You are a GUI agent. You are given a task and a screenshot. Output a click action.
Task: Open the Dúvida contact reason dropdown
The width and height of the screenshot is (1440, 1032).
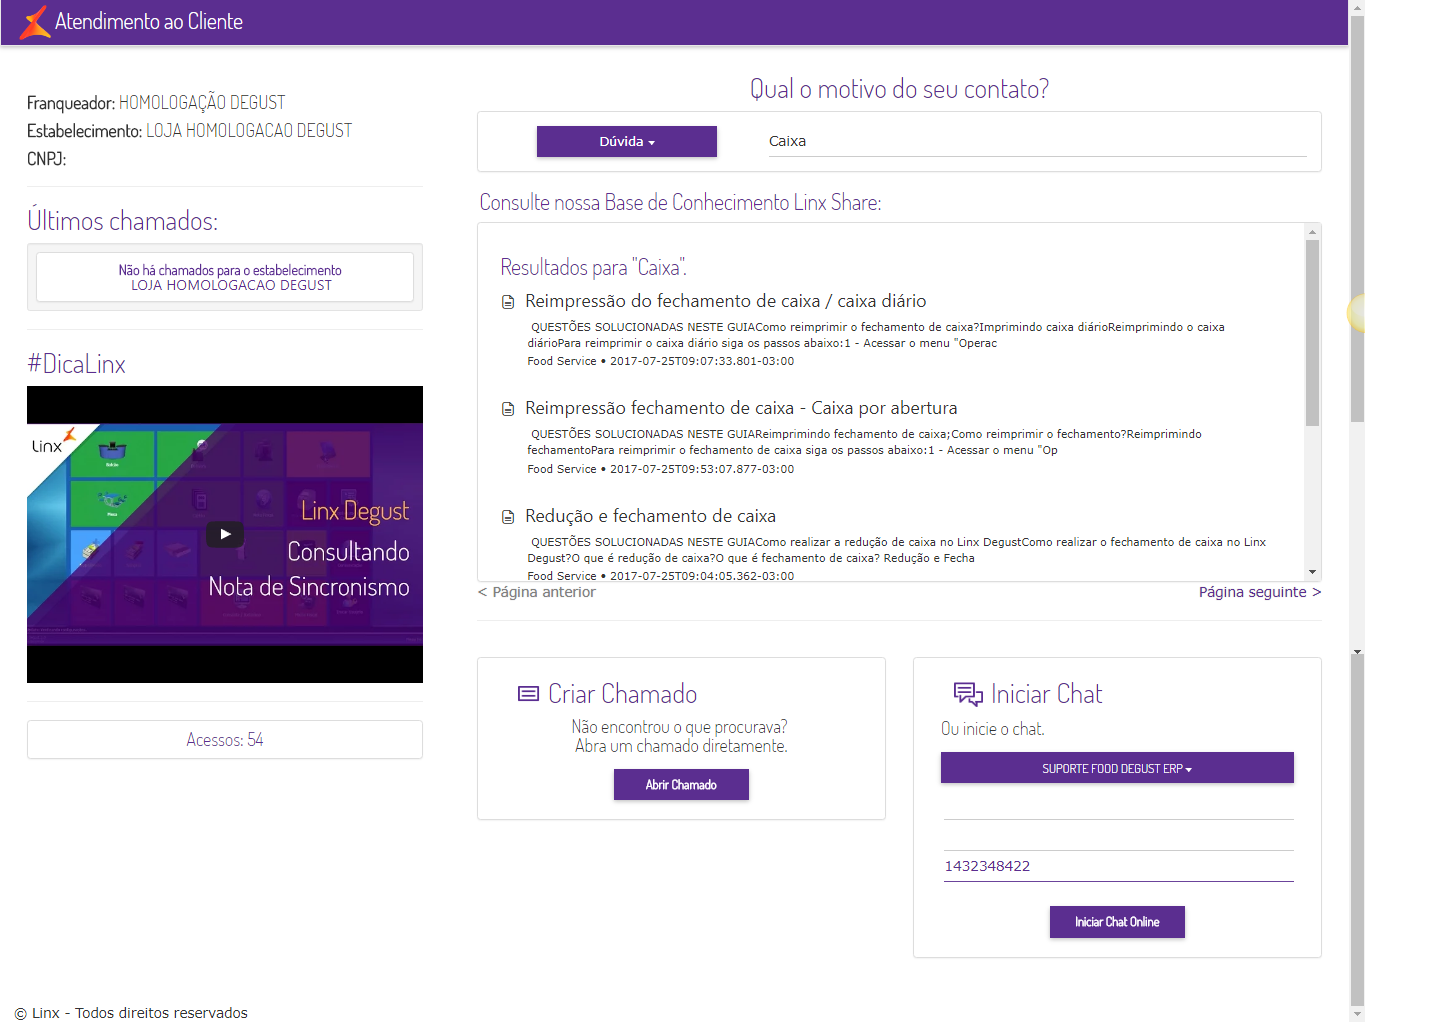coord(627,142)
